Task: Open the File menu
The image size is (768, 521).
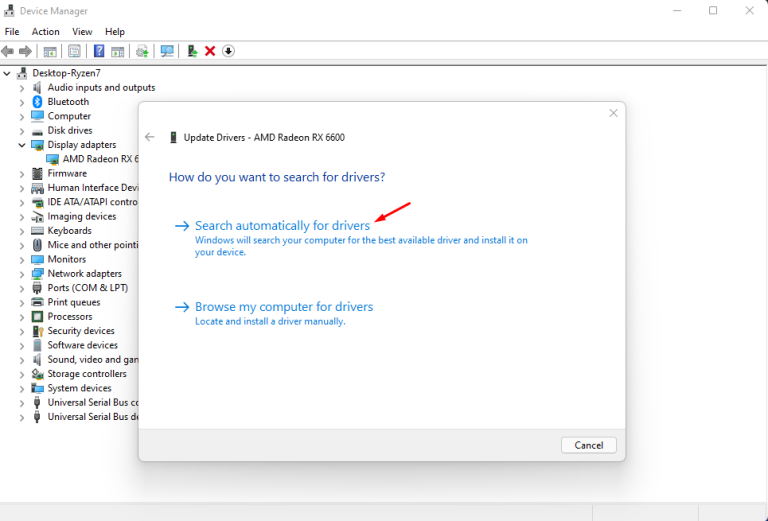Action: click(12, 31)
